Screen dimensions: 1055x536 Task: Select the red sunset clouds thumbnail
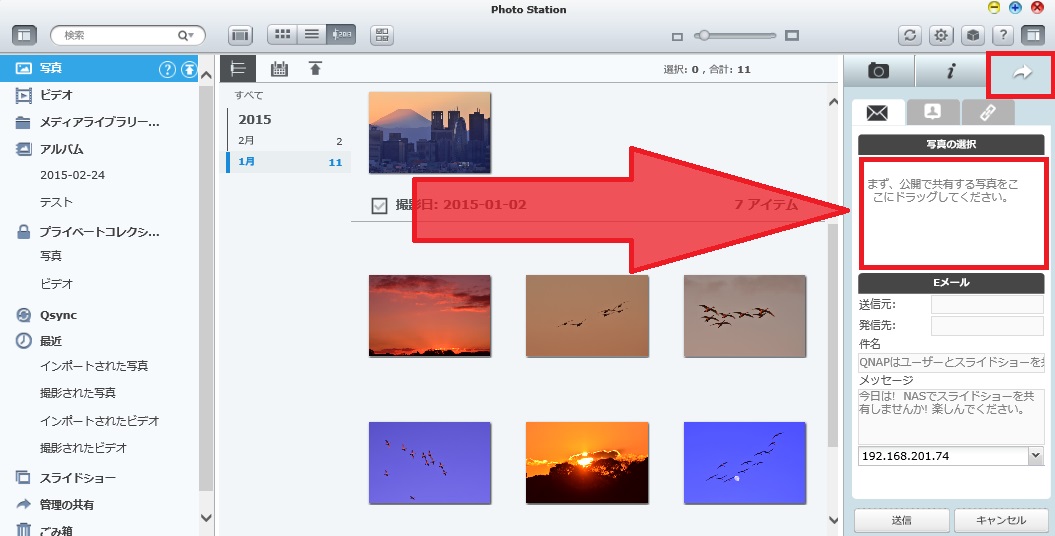[x=429, y=315]
